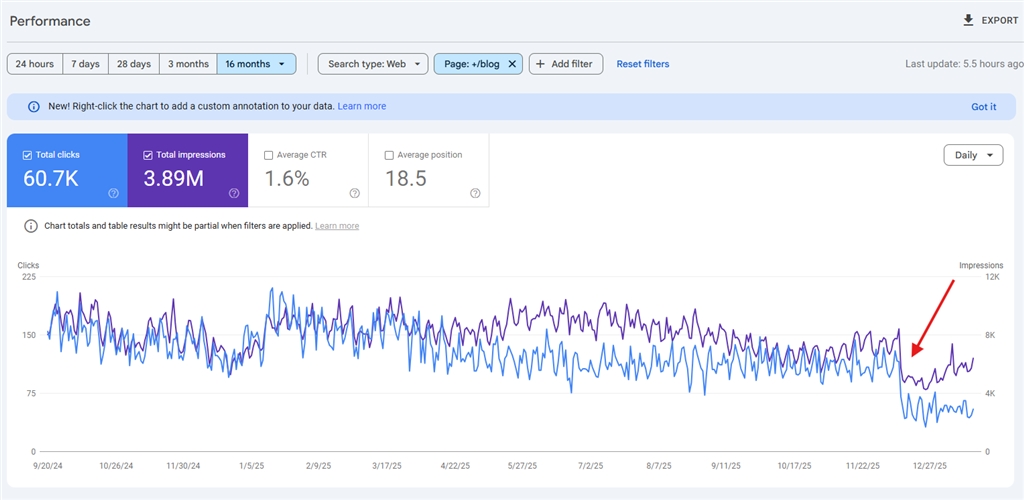
Task: Enable the Average CTR checkbox
Action: tap(268, 155)
